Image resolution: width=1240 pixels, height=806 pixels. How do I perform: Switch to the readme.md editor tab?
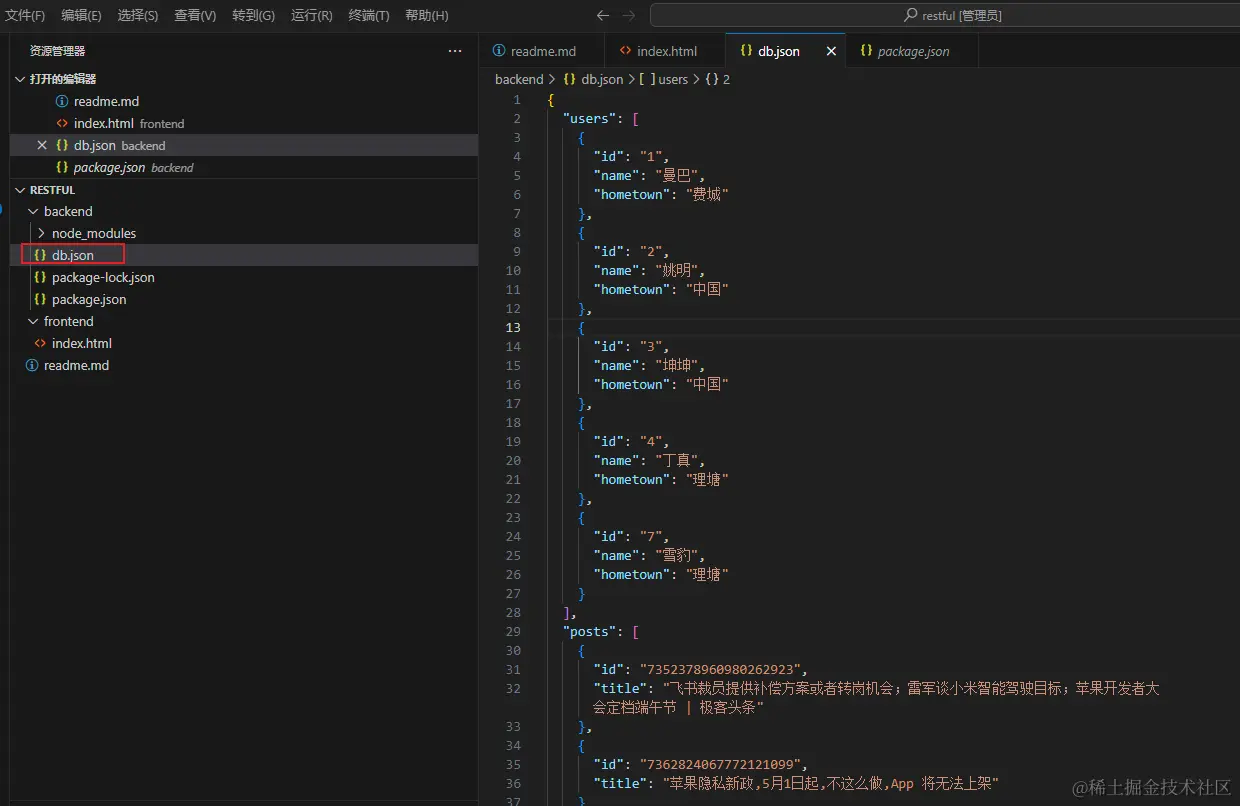pos(542,51)
